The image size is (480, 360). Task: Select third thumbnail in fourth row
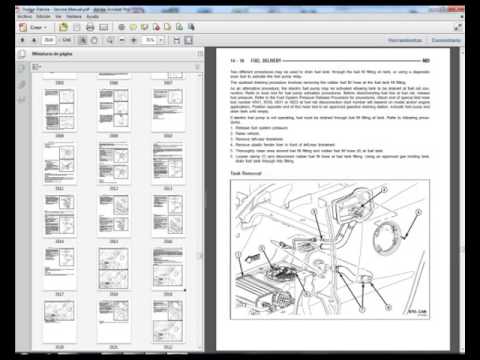click(x=168, y=215)
